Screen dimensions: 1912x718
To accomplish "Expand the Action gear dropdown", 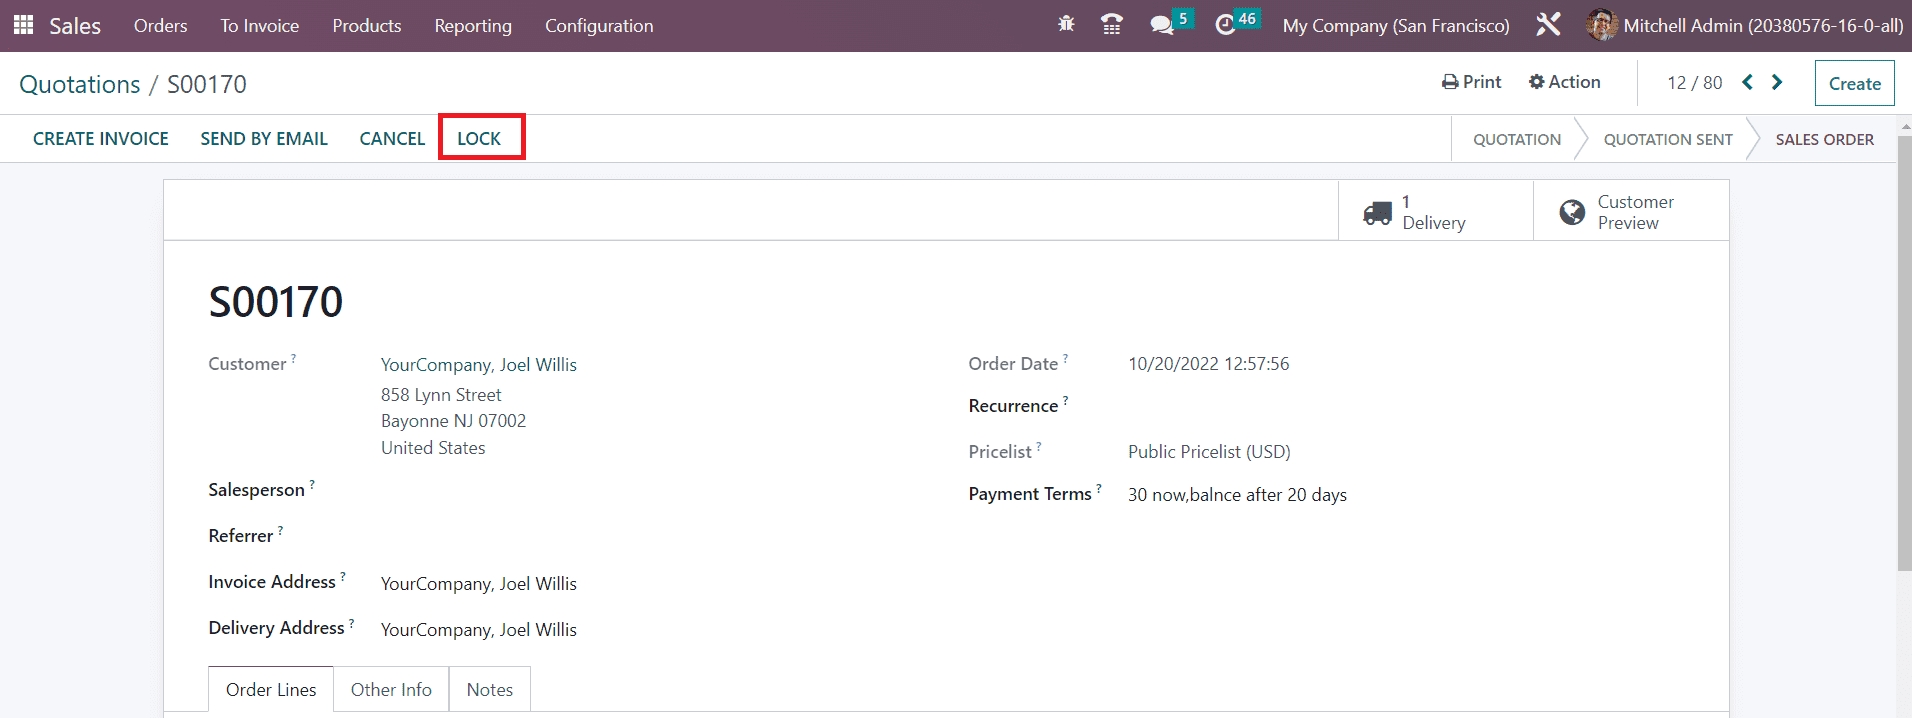I will pyautogui.click(x=1564, y=82).
